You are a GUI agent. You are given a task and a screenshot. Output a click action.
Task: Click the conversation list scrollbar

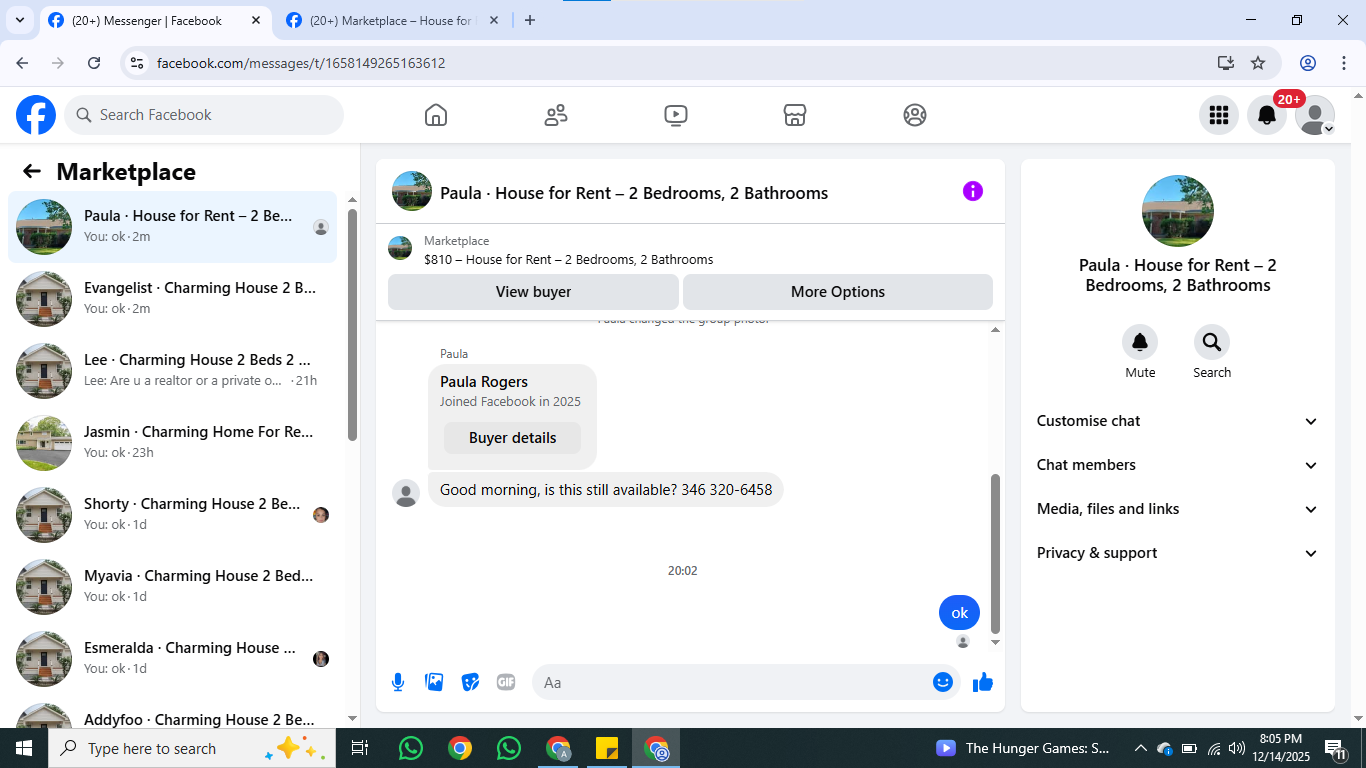352,324
